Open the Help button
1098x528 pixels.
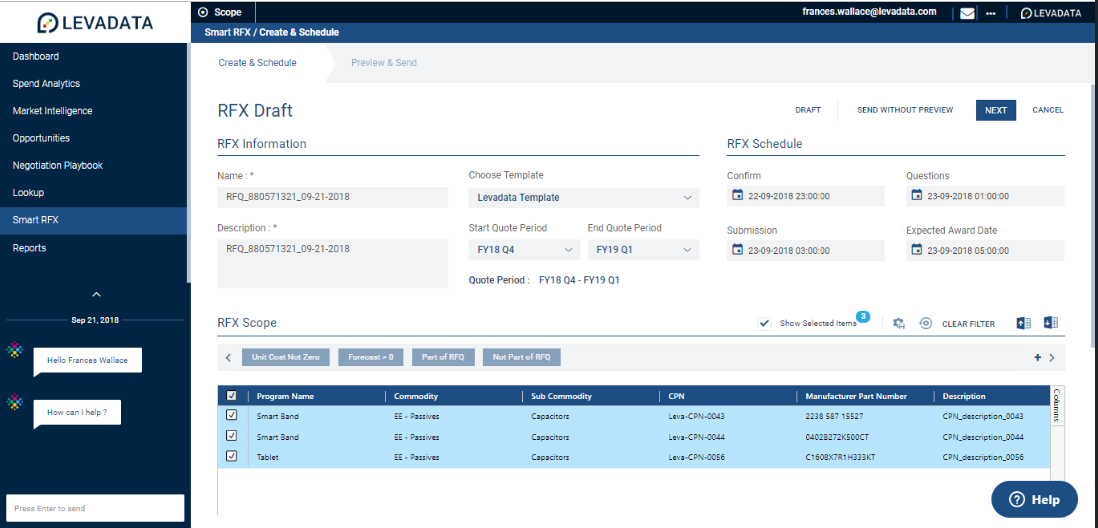coord(1034,499)
